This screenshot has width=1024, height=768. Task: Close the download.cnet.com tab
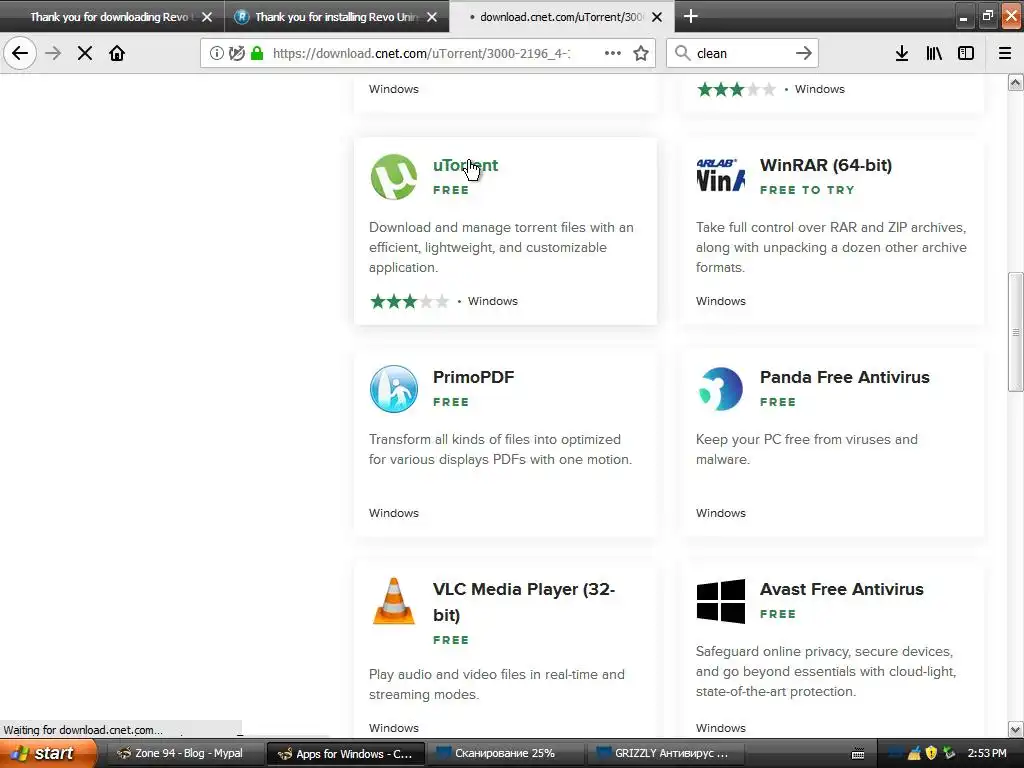pyautogui.click(x=657, y=17)
